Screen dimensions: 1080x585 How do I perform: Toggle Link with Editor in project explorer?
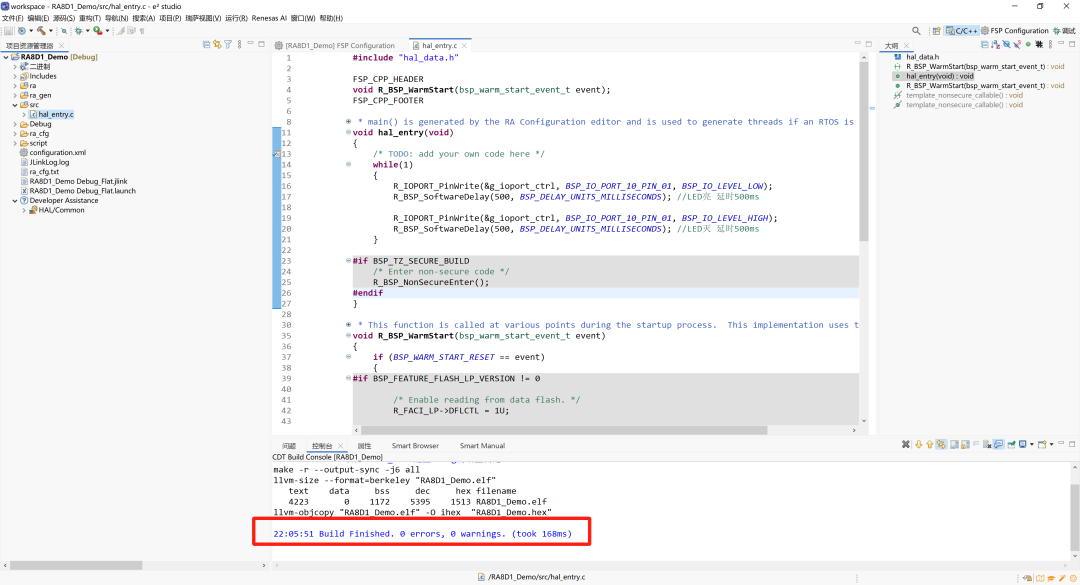tap(217, 44)
